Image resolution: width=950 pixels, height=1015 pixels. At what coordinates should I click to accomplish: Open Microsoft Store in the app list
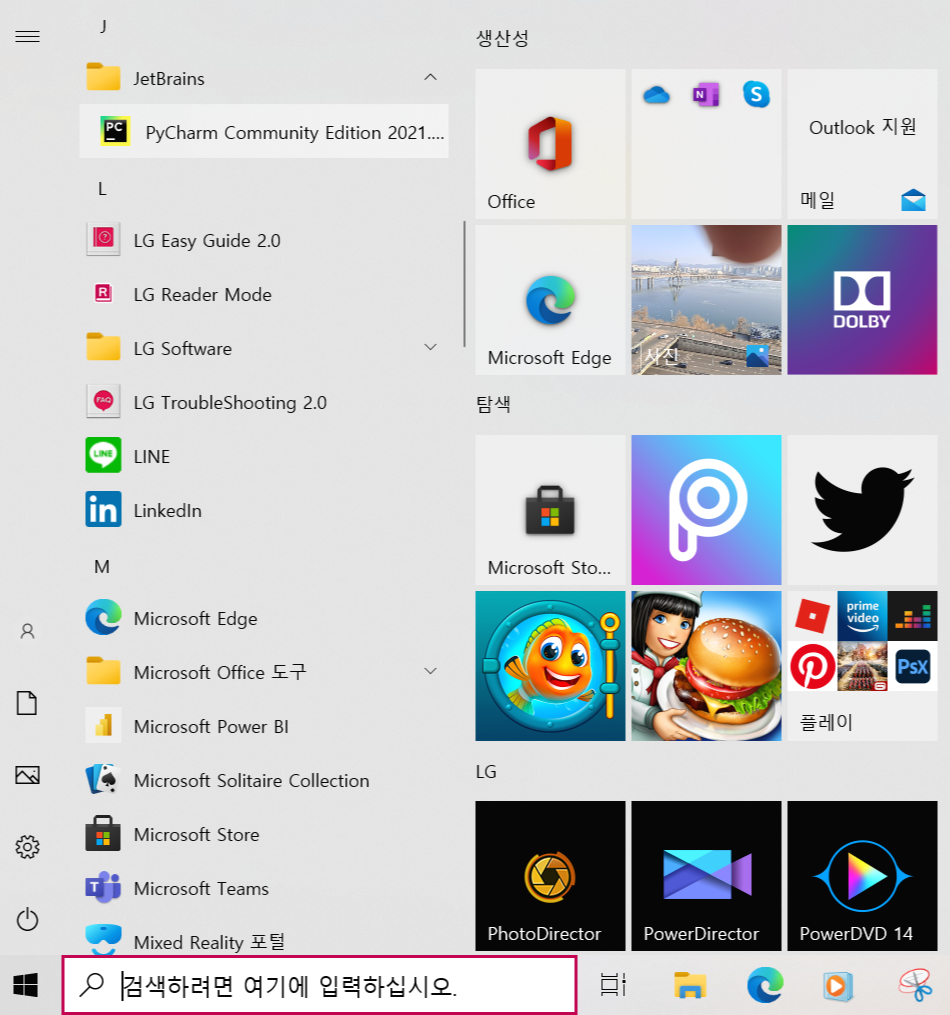(x=264, y=834)
